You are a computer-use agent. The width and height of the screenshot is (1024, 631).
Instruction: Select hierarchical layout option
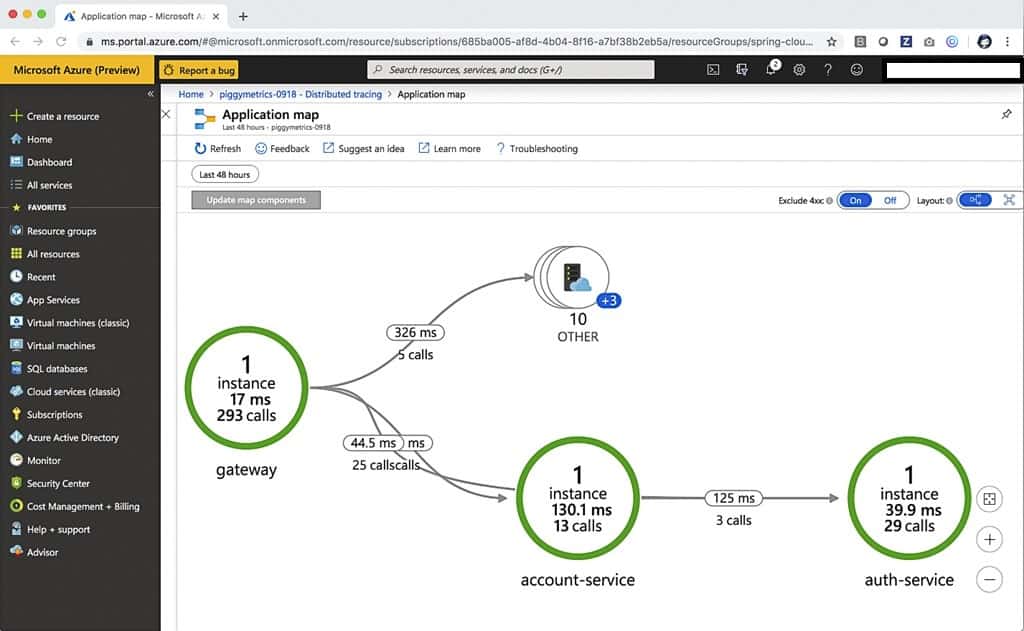(x=976, y=200)
